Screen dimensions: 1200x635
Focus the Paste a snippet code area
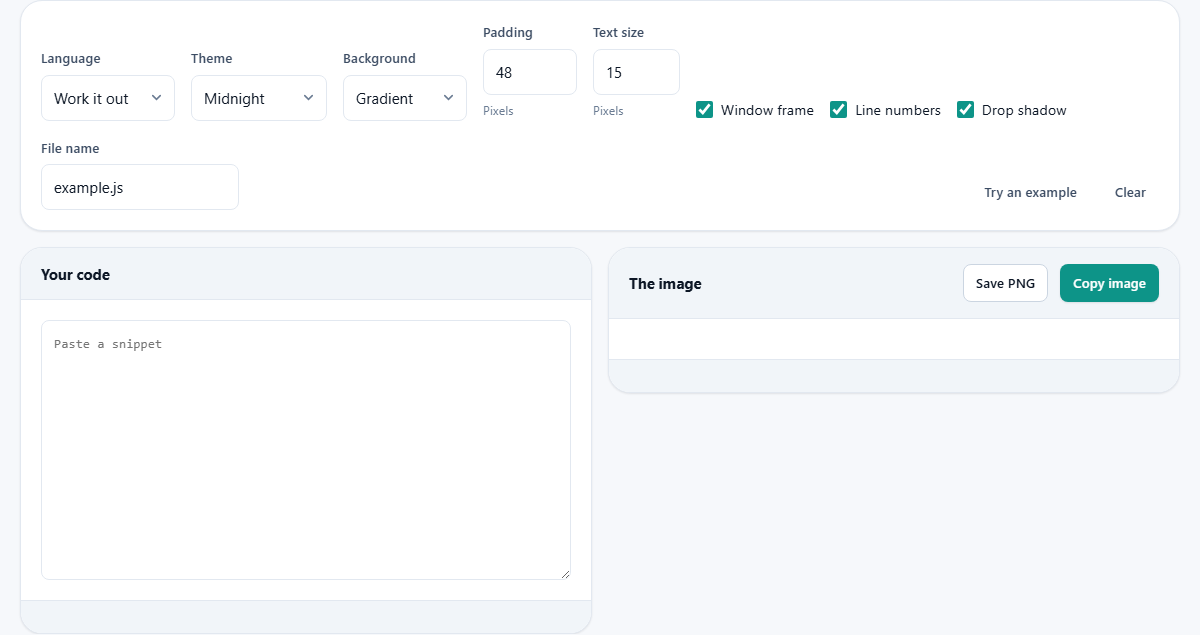pyautogui.click(x=306, y=450)
